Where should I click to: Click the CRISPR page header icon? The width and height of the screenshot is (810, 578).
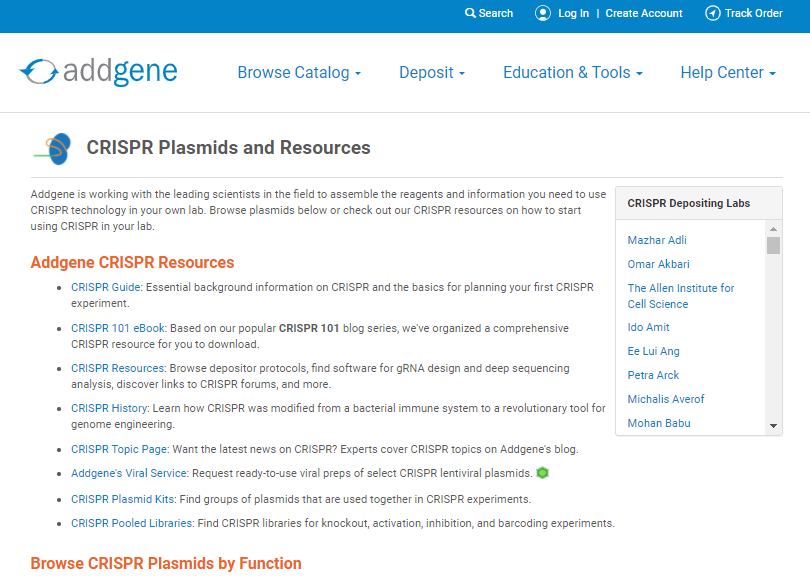coord(54,148)
